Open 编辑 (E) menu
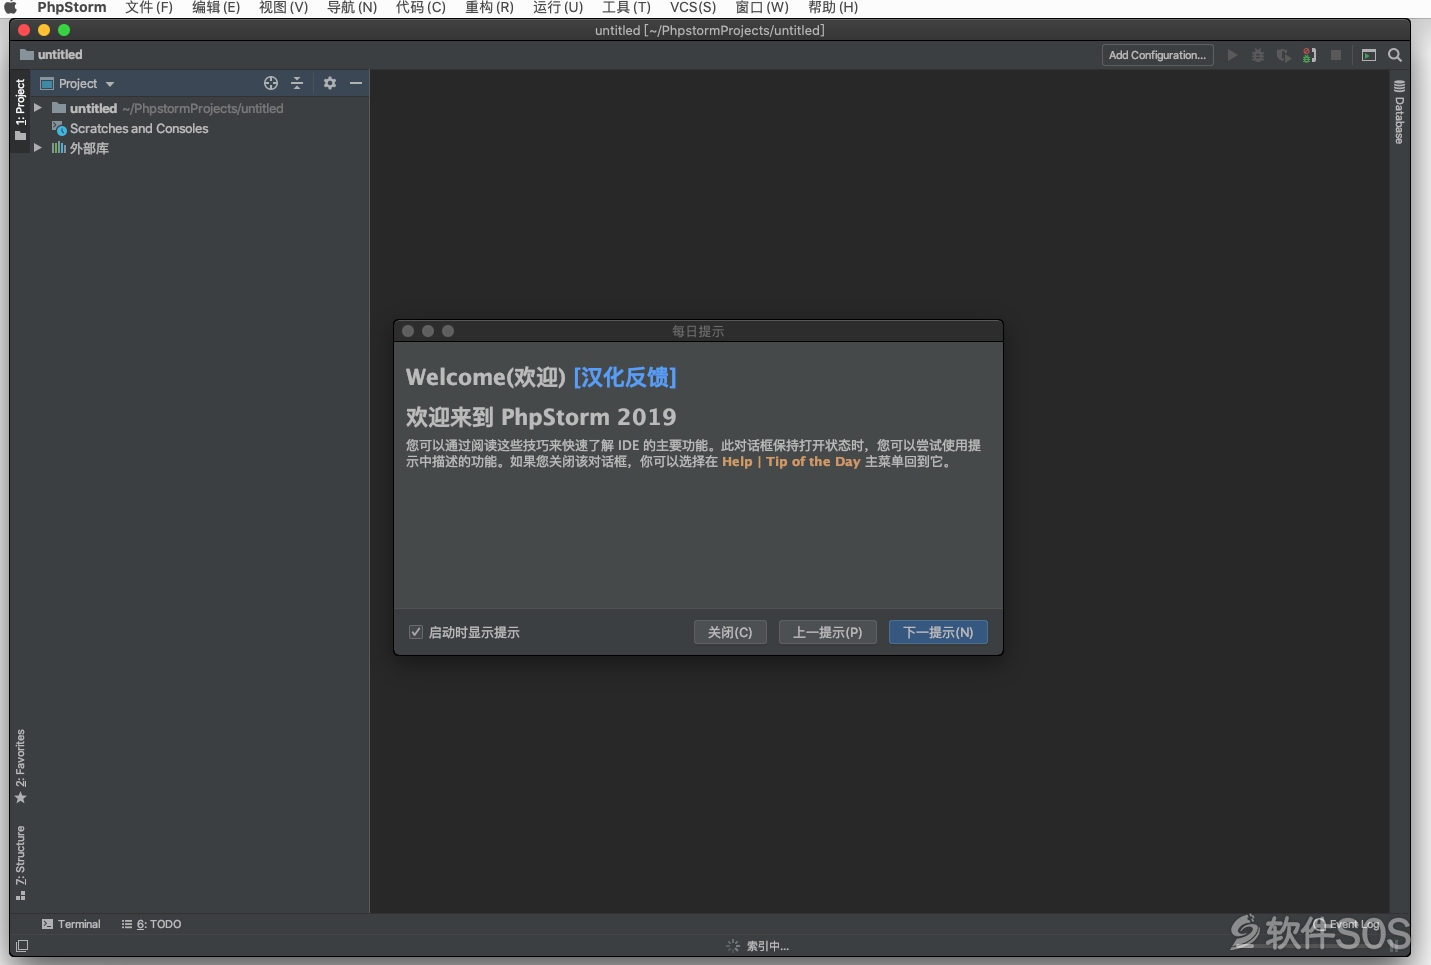Viewport: 1431px width, 965px height. pos(216,8)
